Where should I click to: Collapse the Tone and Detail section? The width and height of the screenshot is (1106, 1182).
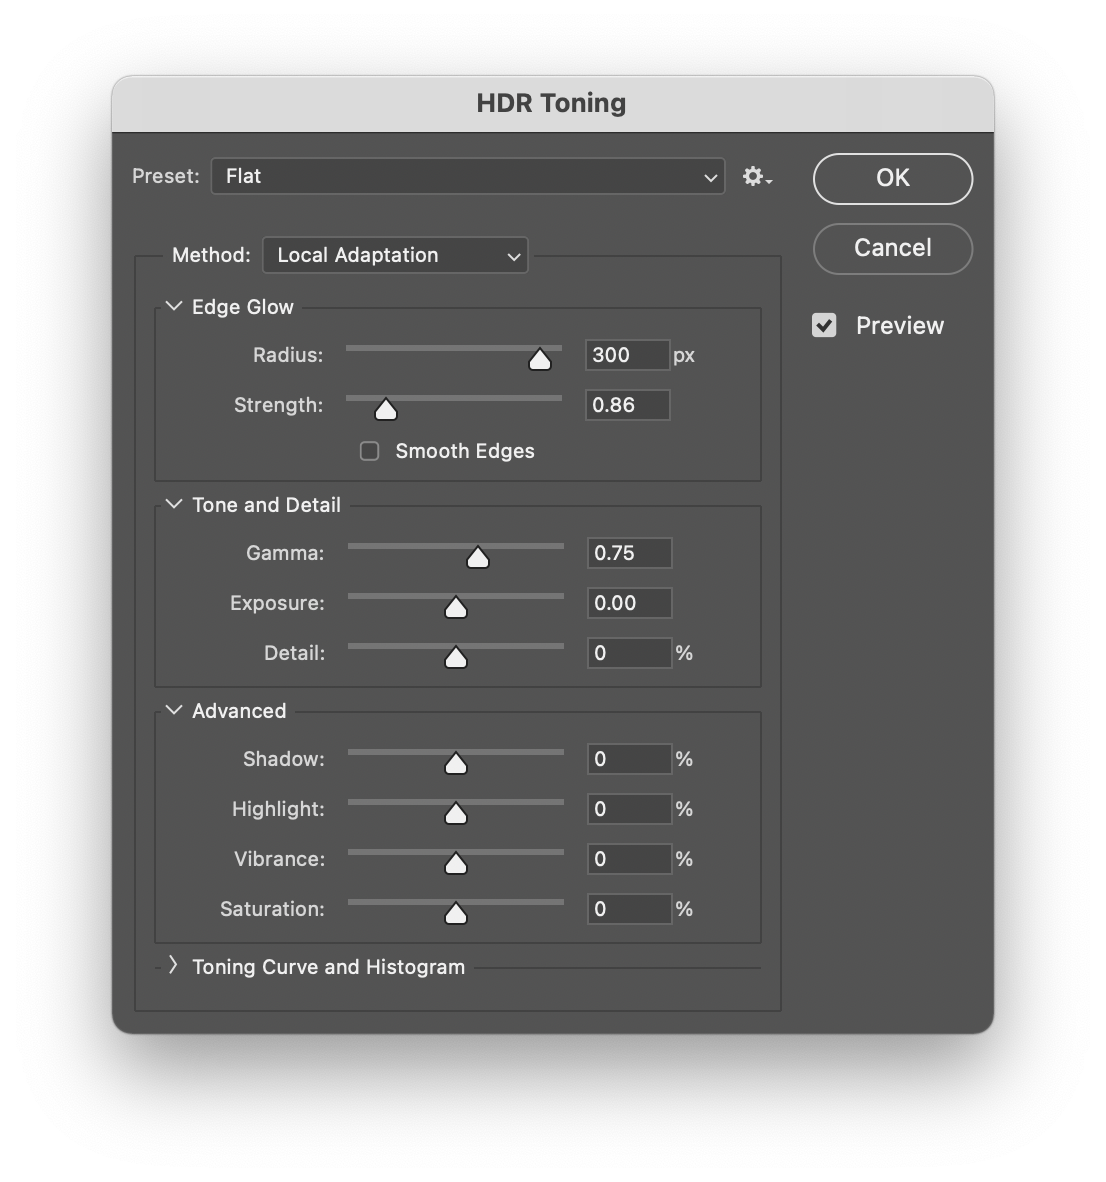point(174,504)
